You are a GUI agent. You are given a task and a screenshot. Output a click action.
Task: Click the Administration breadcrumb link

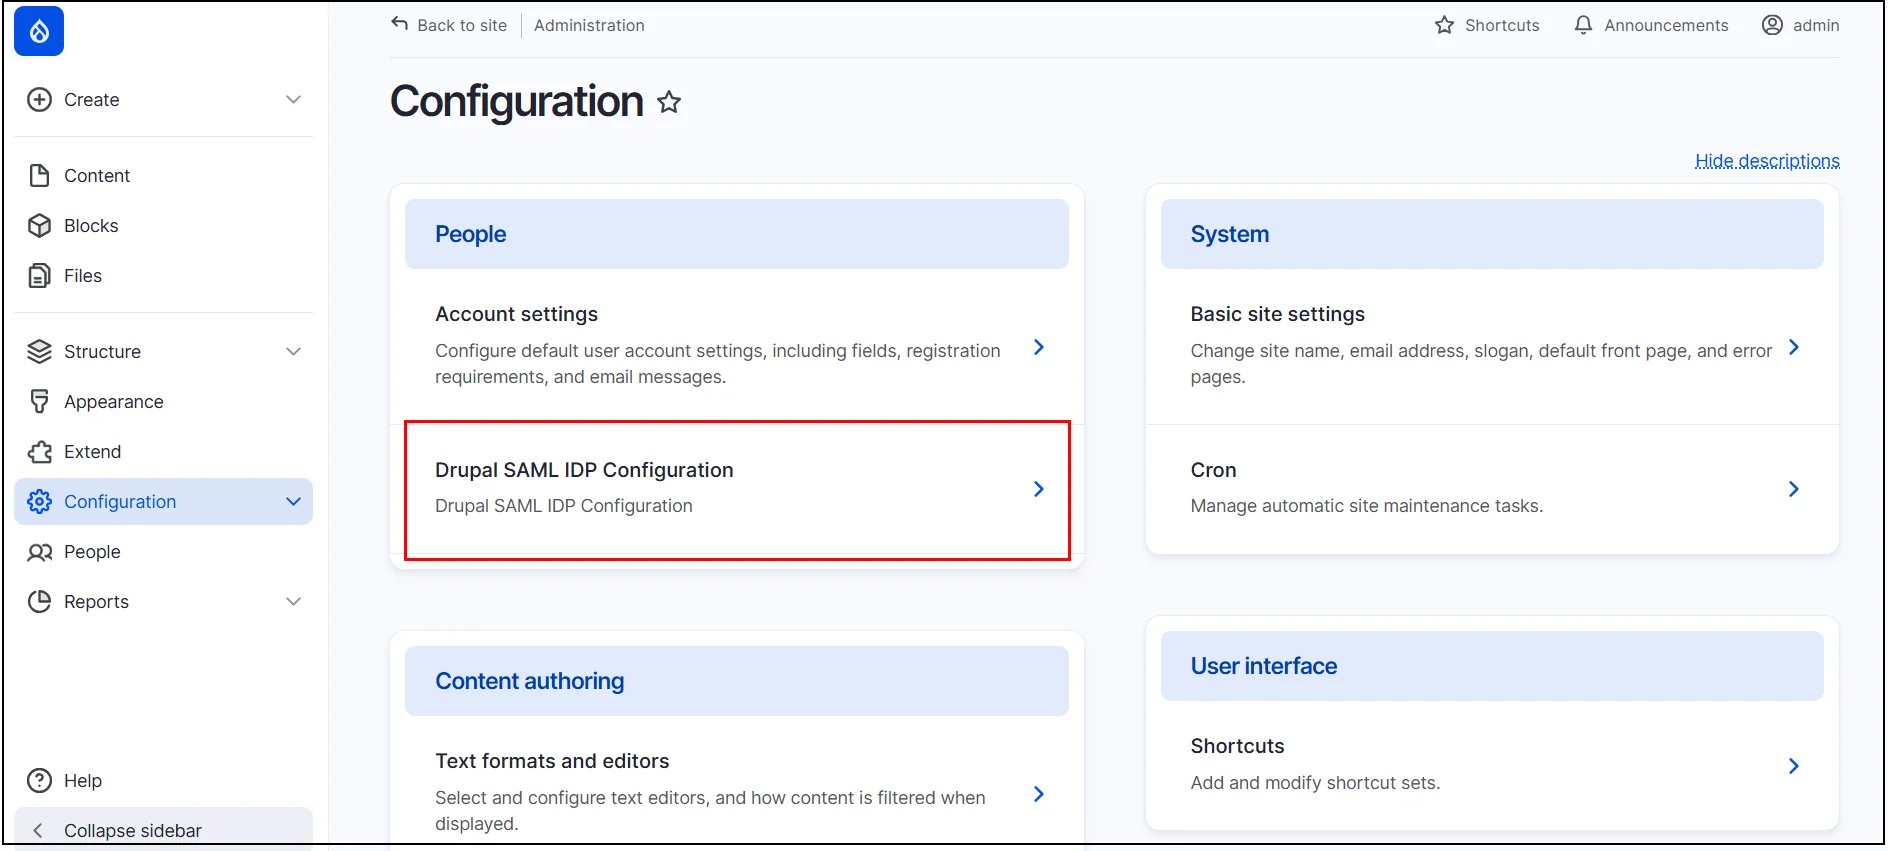click(589, 25)
